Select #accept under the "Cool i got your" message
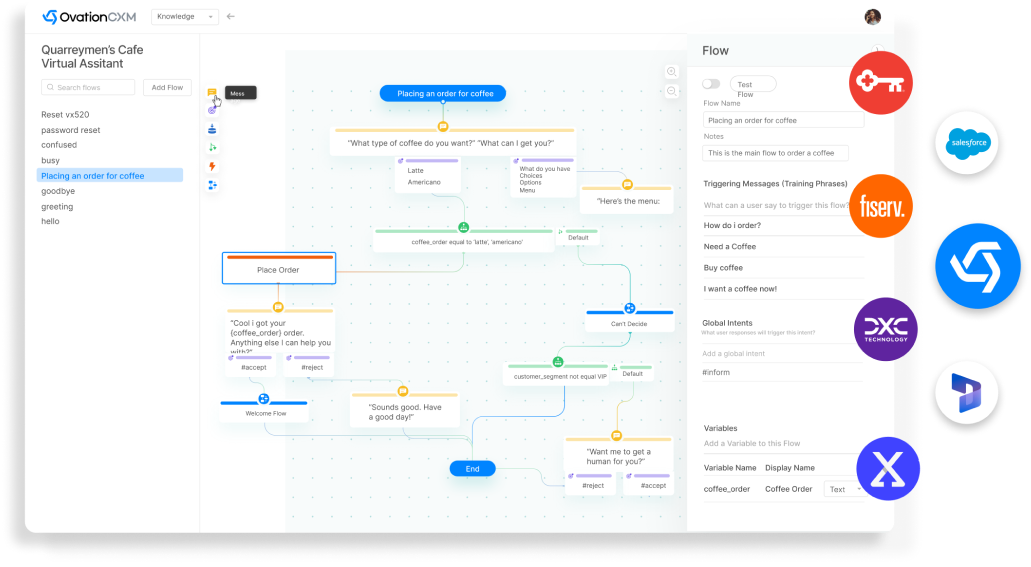The height and width of the screenshot is (567, 1031). pos(253,366)
